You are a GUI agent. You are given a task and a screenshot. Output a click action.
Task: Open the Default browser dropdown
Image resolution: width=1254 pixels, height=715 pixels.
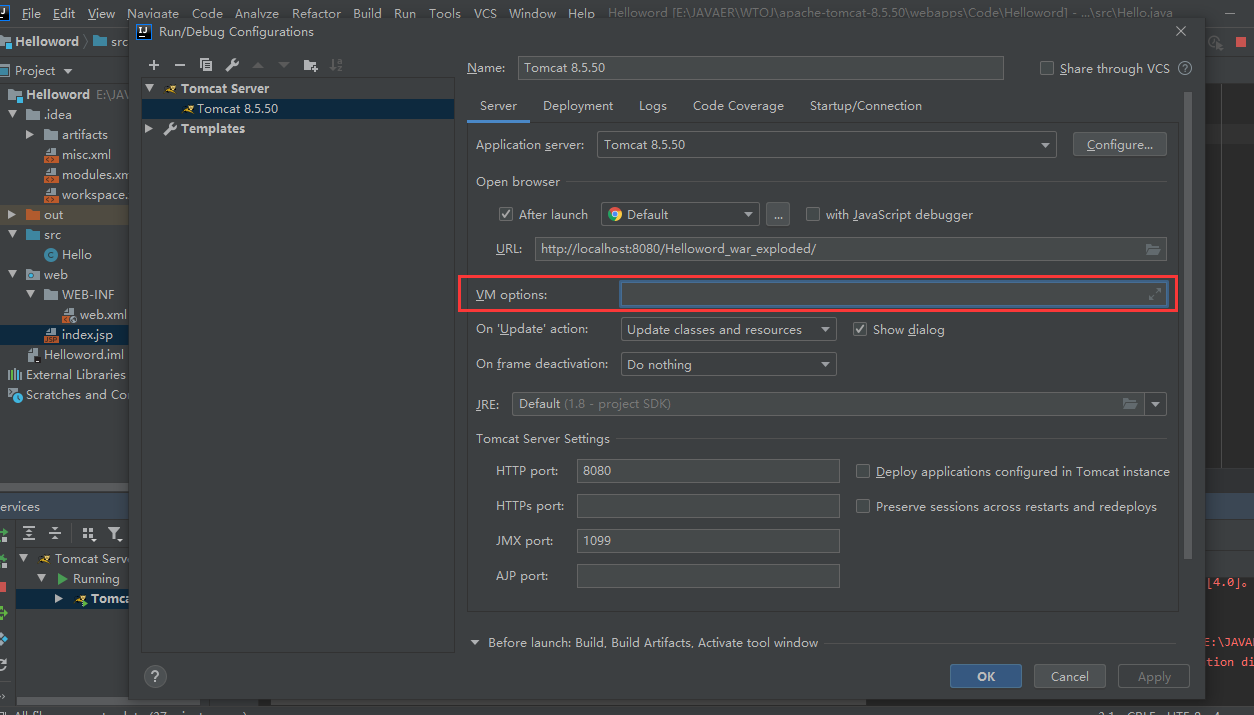[x=680, y=214]
